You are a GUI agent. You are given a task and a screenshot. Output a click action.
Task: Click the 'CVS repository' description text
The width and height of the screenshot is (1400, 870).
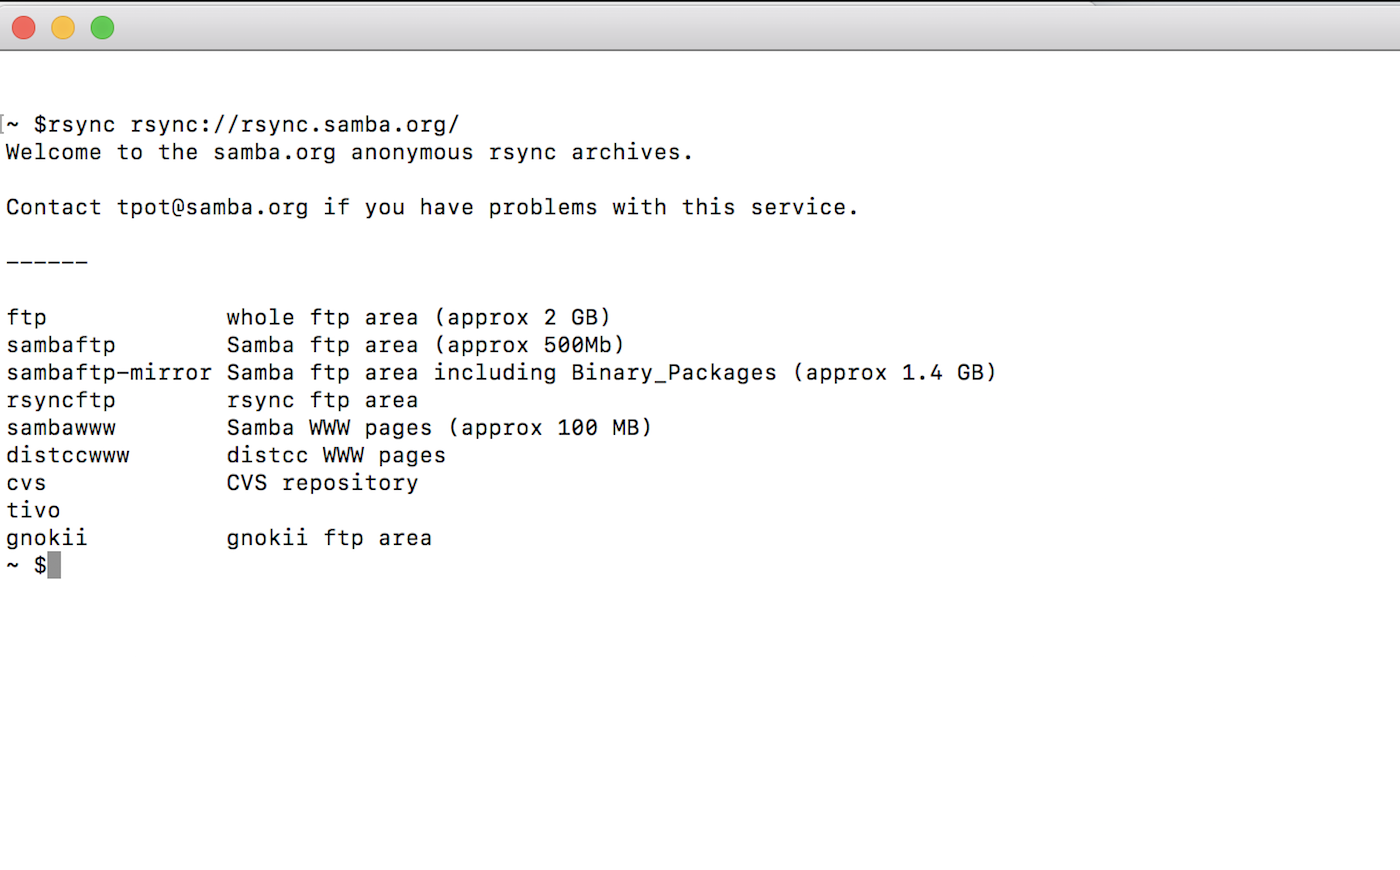coord(322,483)
